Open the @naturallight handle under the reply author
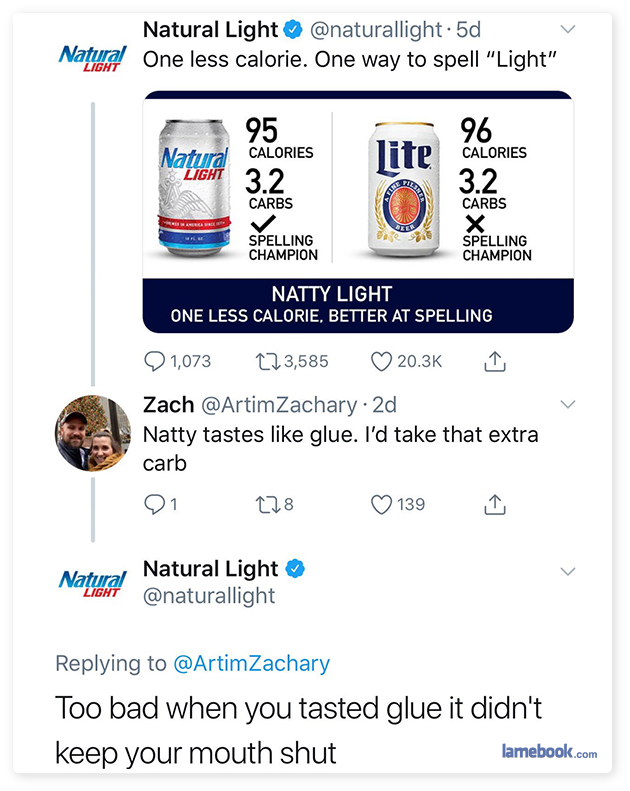The height and width of the screenshot is (791, 630). 209,596
